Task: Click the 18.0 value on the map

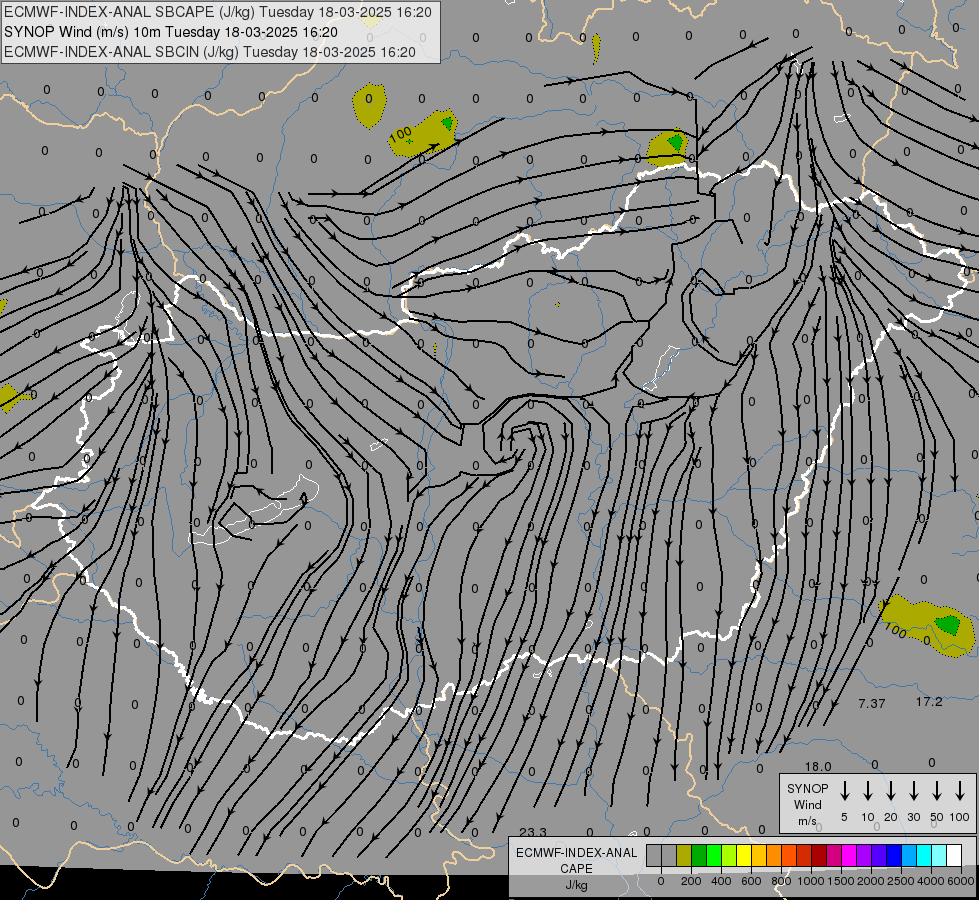Action: point(818,766)
